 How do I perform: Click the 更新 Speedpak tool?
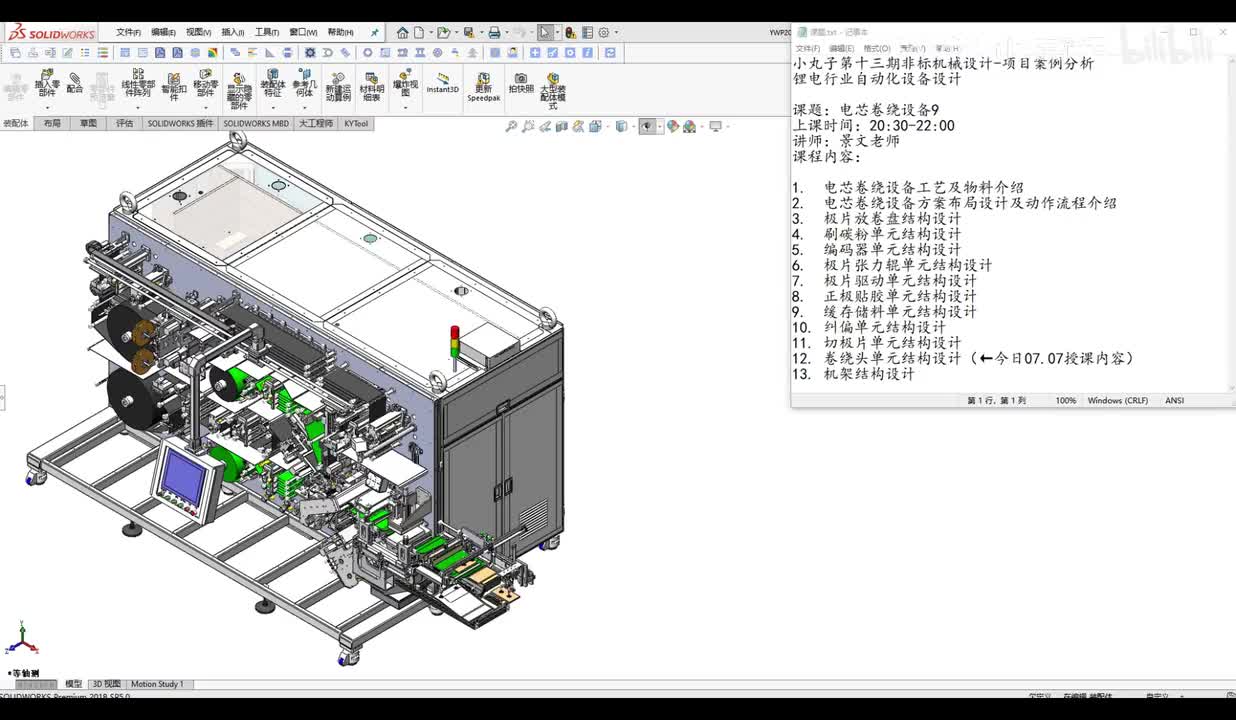(483, 87)
